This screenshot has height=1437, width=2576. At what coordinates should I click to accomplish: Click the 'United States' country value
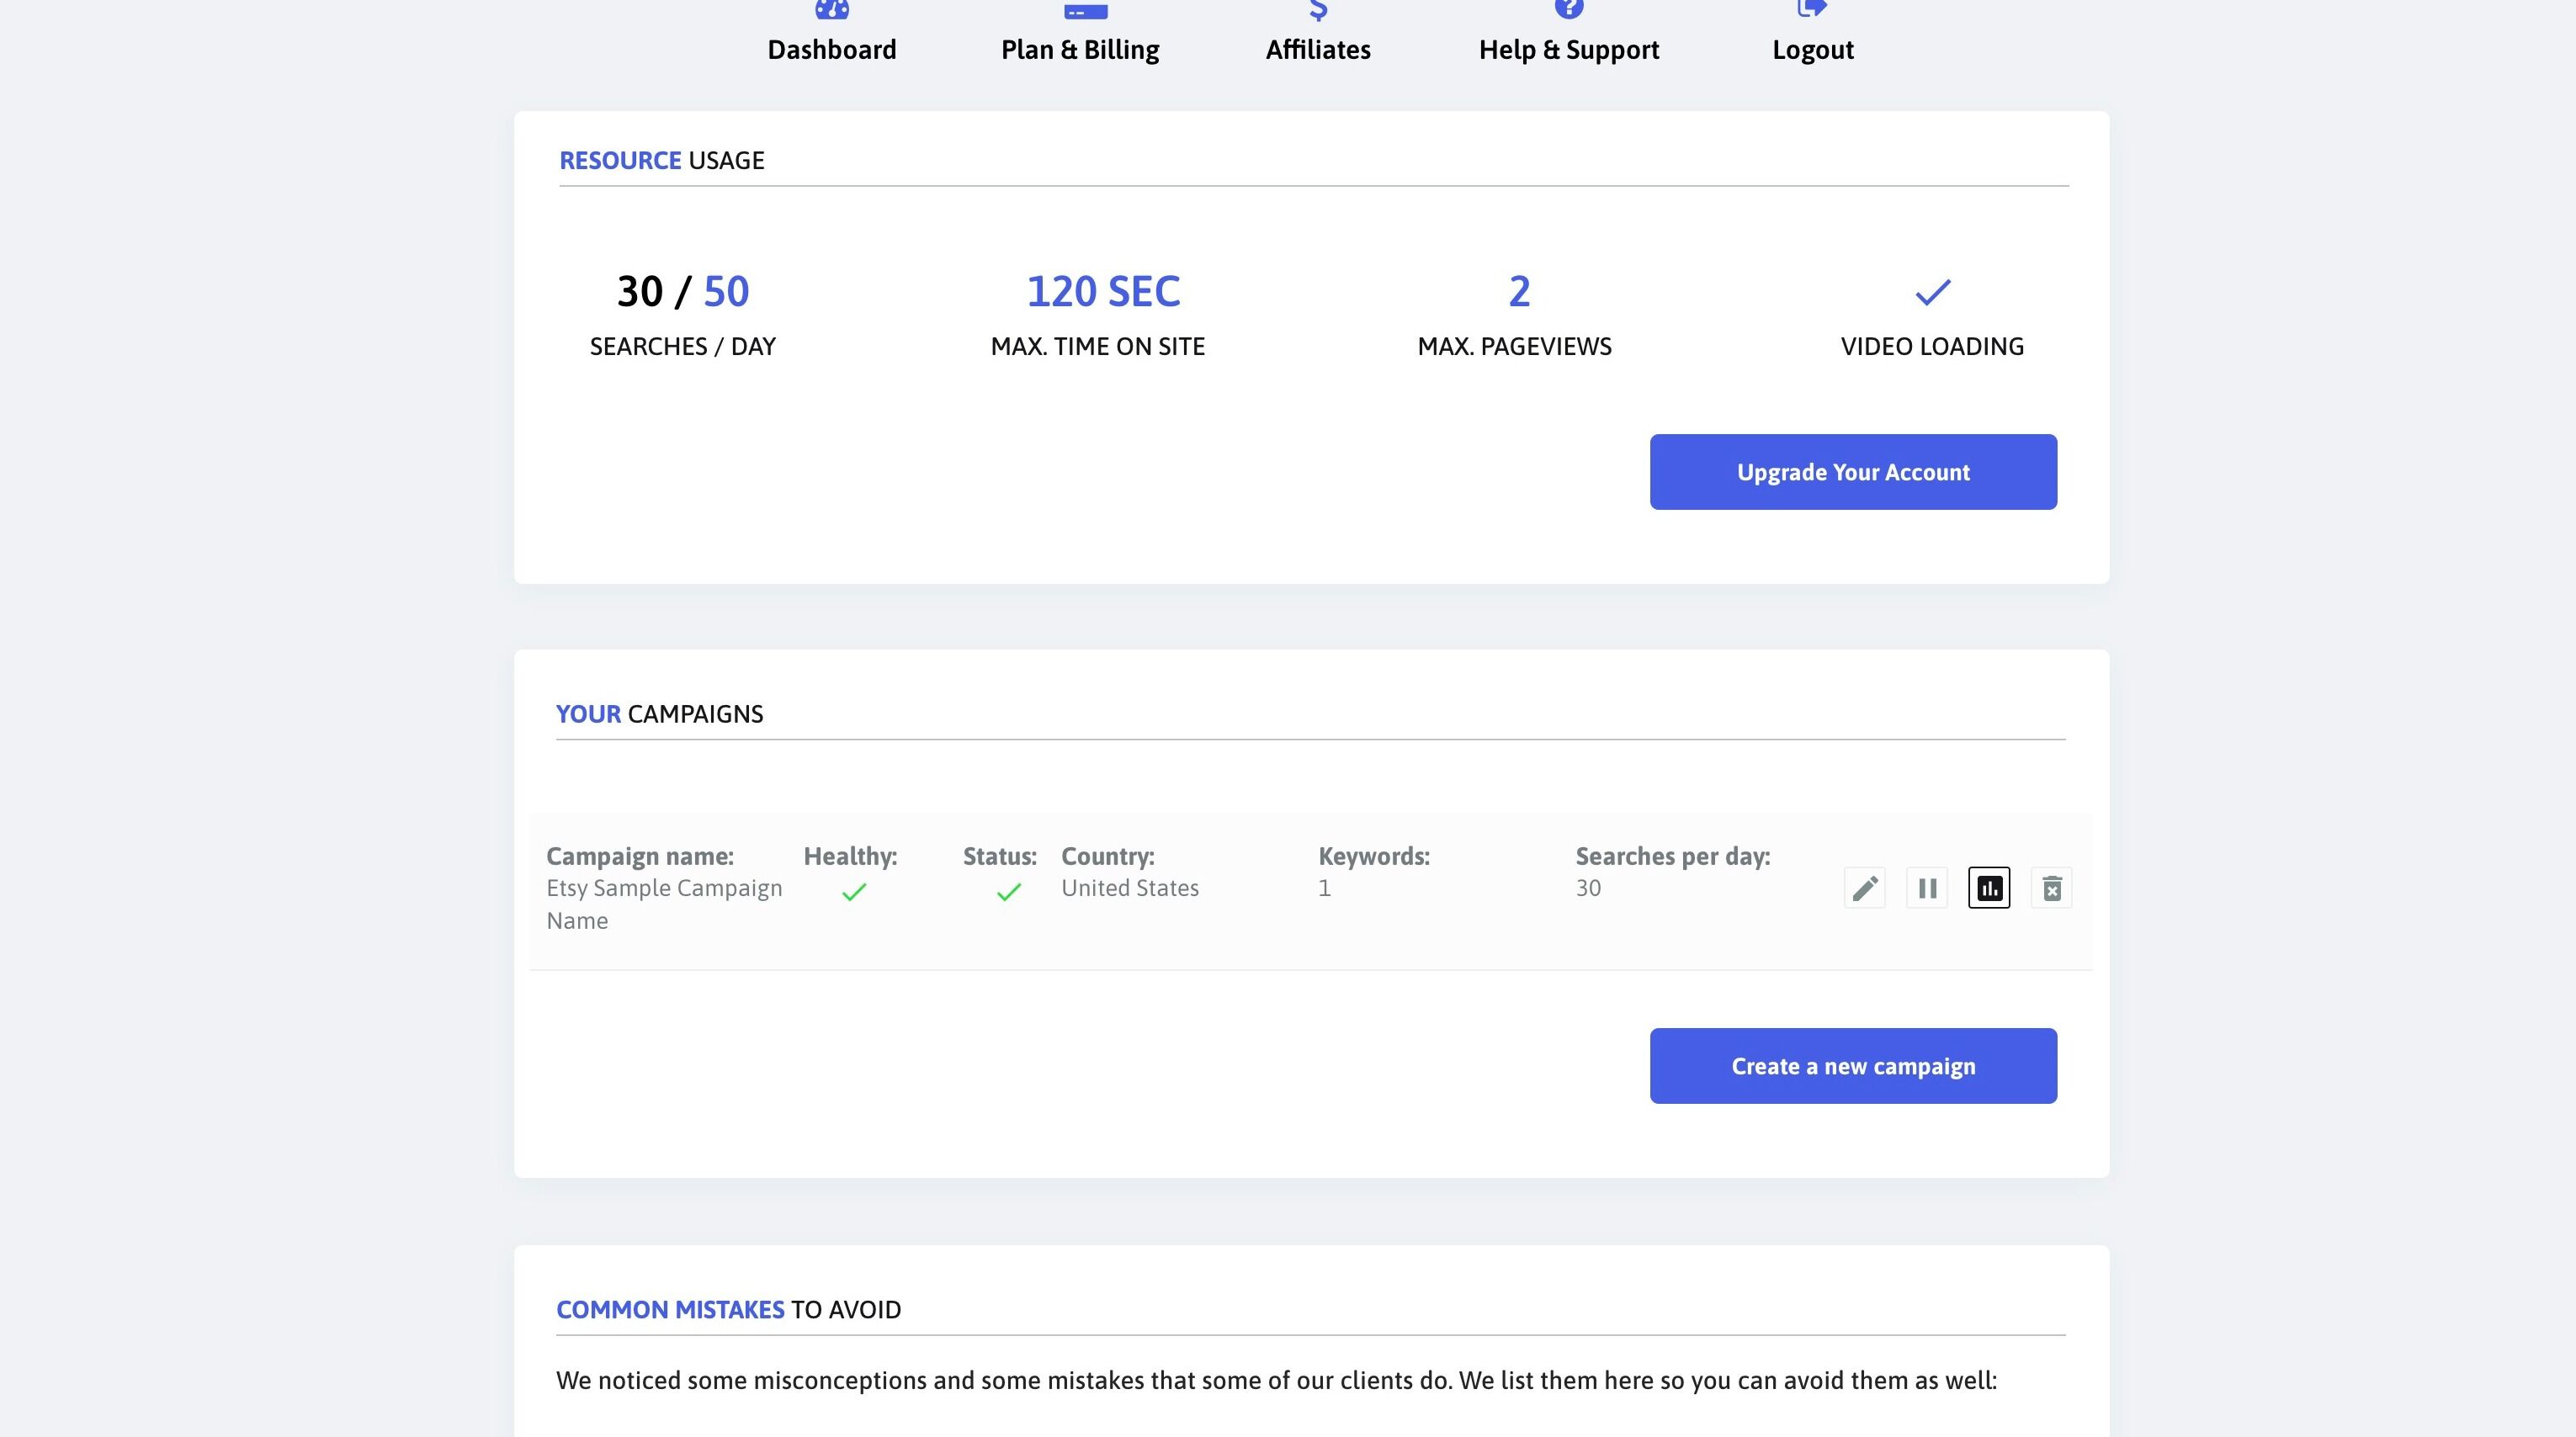(x=1130, y=888)
